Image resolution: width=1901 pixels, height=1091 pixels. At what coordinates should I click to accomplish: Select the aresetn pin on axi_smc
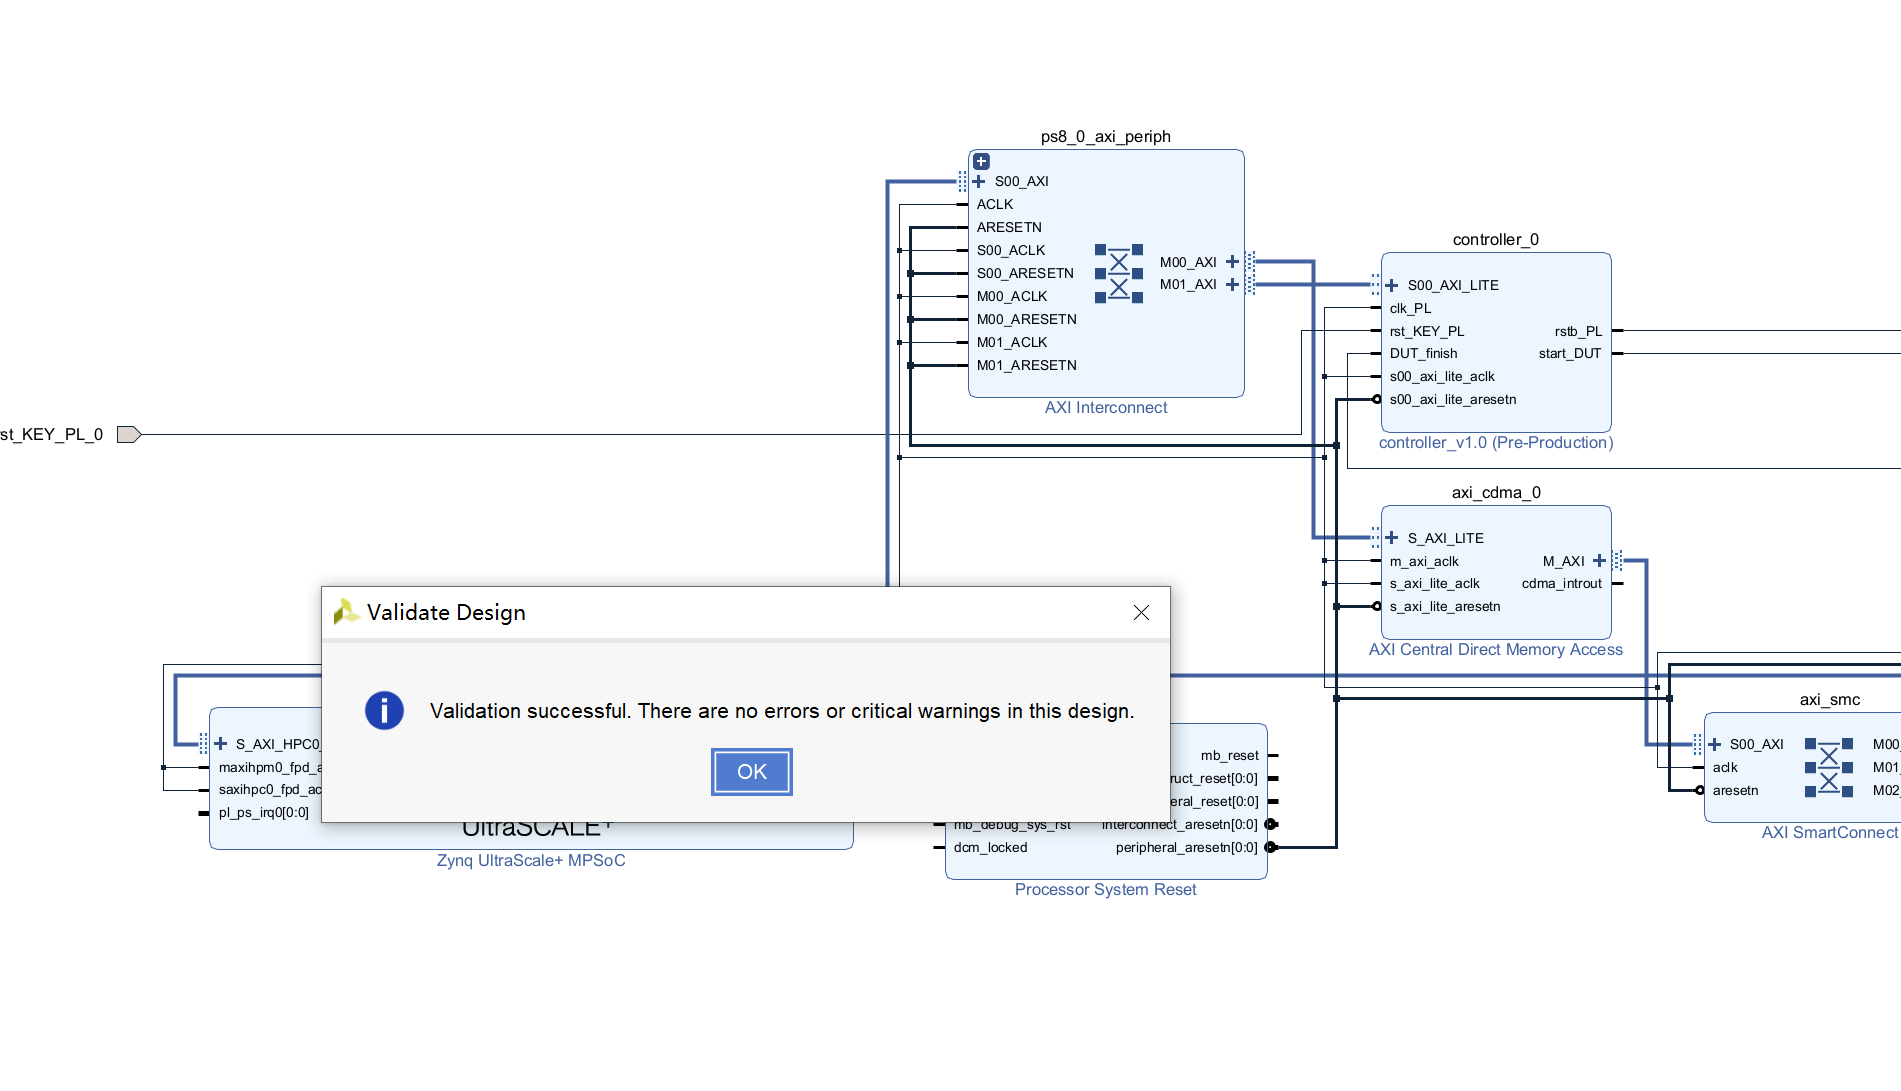(x=1735, y=790)
